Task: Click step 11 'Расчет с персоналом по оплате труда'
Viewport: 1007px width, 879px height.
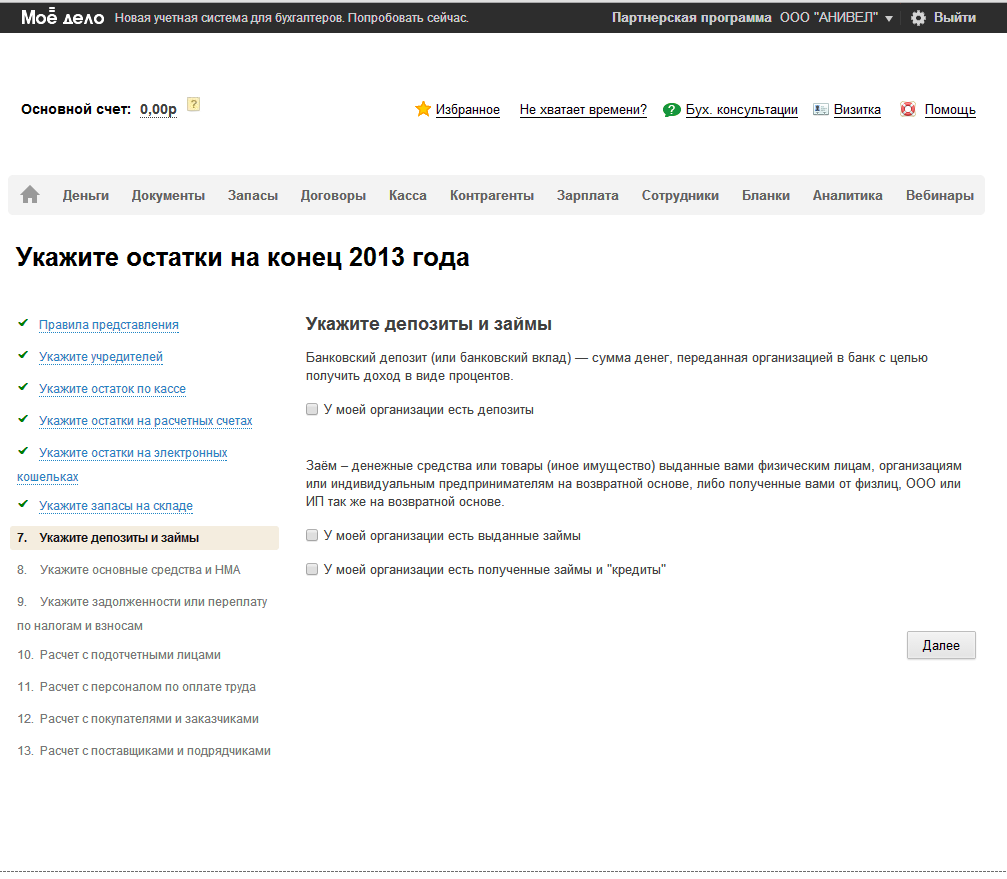Action: point(148,687)
